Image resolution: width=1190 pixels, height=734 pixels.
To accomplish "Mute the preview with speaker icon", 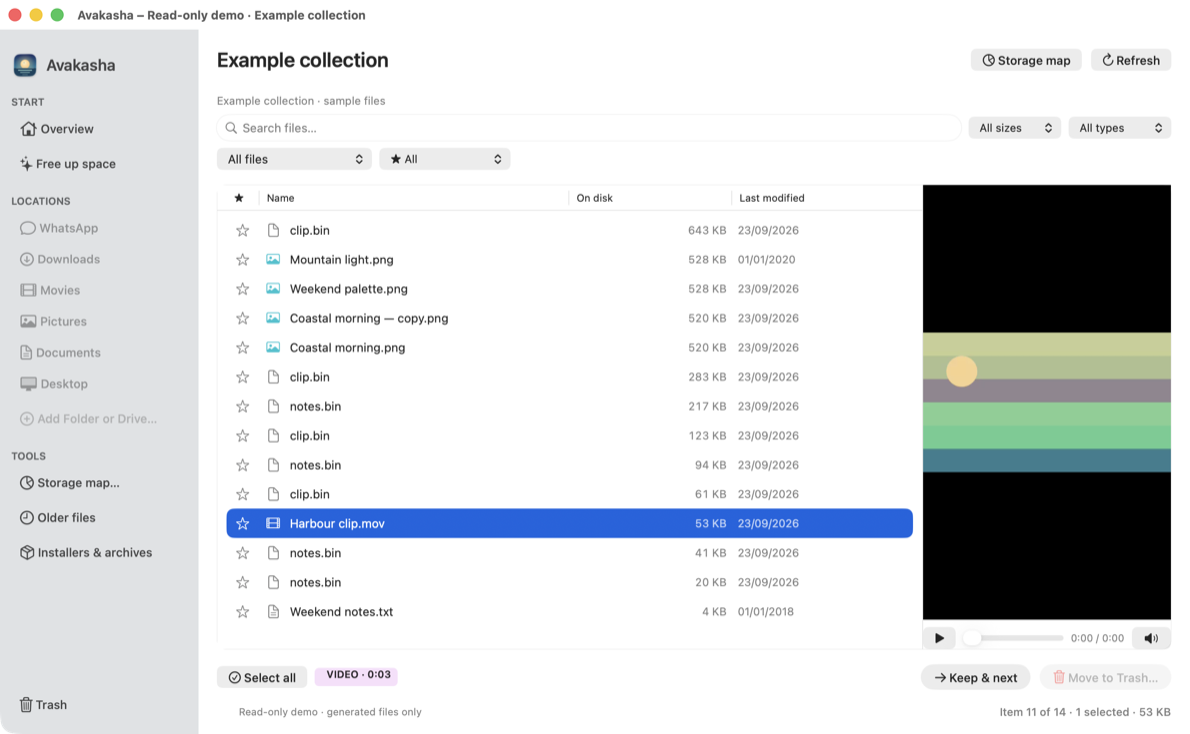I will click(x=1151, y=638).
